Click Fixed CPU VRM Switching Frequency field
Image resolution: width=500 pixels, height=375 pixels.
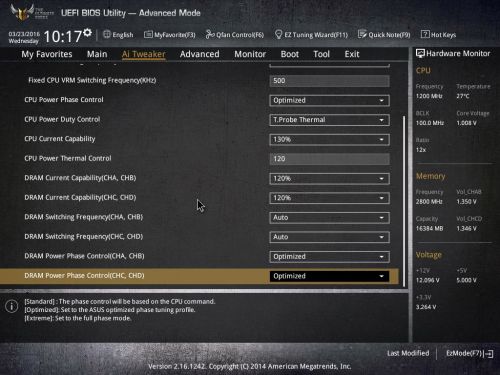[329, 81]
